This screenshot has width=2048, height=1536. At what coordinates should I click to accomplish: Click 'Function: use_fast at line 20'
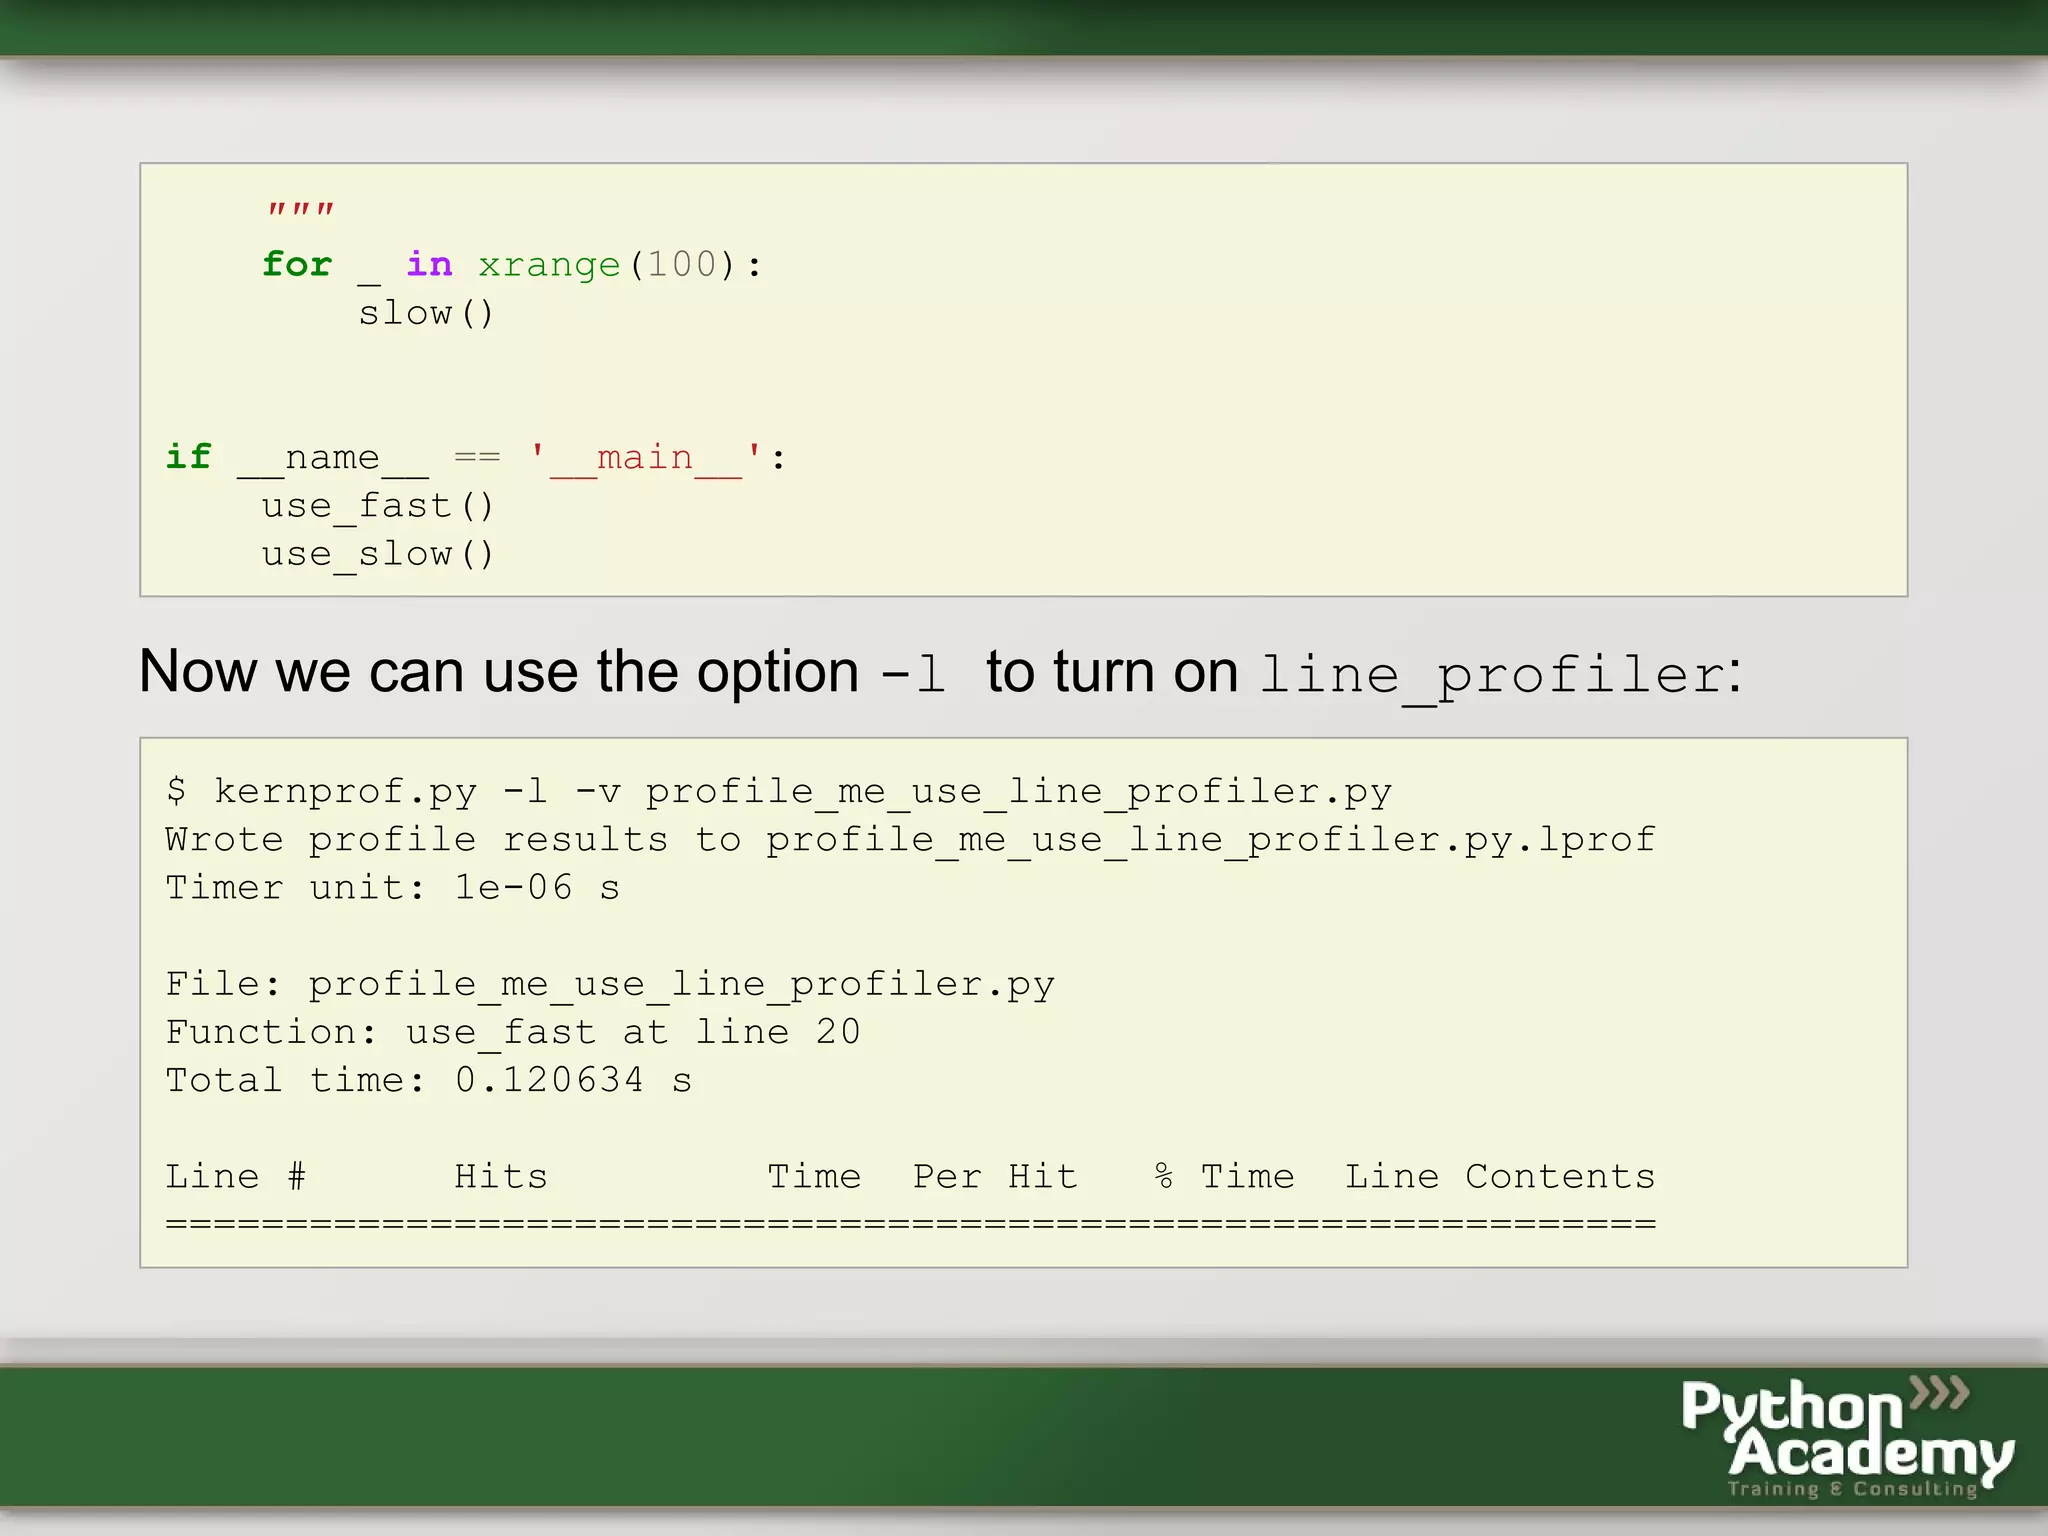(513, 1032)
